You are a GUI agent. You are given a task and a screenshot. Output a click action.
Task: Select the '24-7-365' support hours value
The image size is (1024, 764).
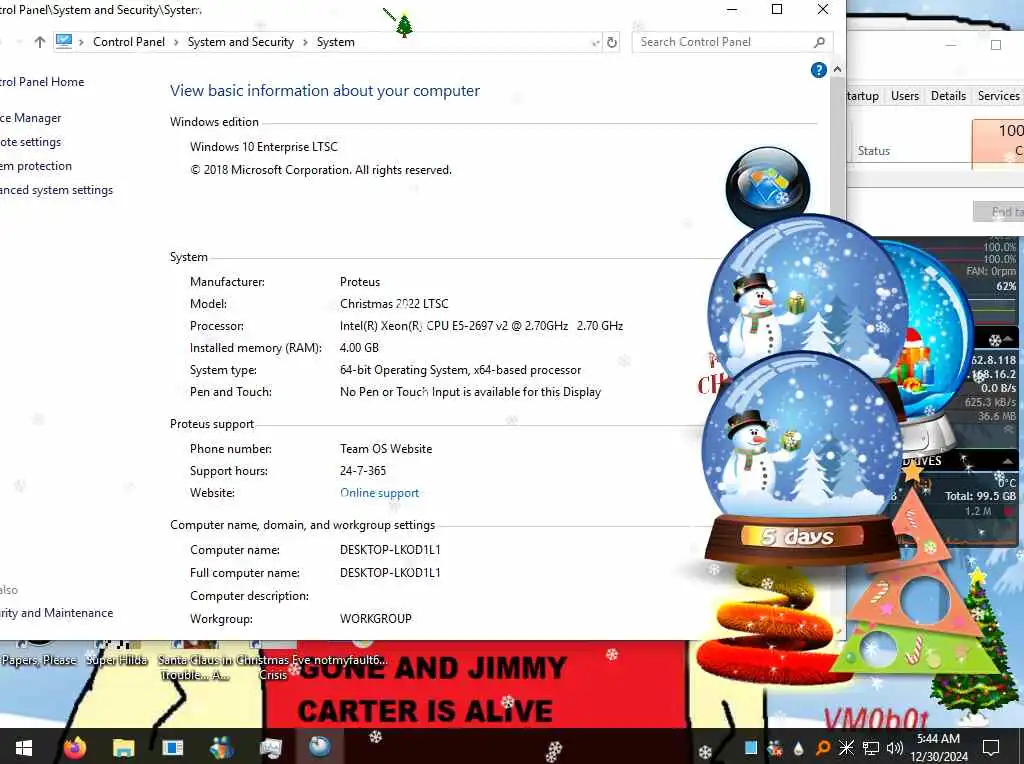coord(362,471)
